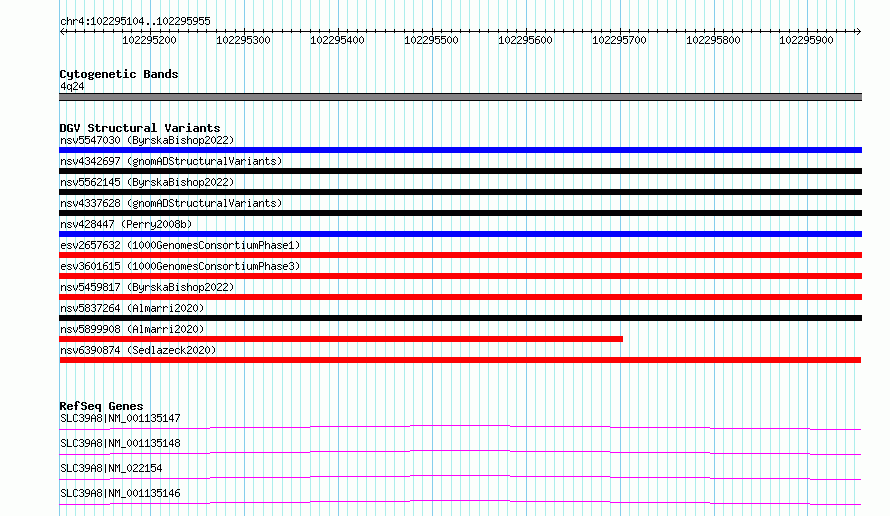Select the nsv4337628 black variant bar
Image resolution: width=890 pixels, height=516 pixels.
460,213
